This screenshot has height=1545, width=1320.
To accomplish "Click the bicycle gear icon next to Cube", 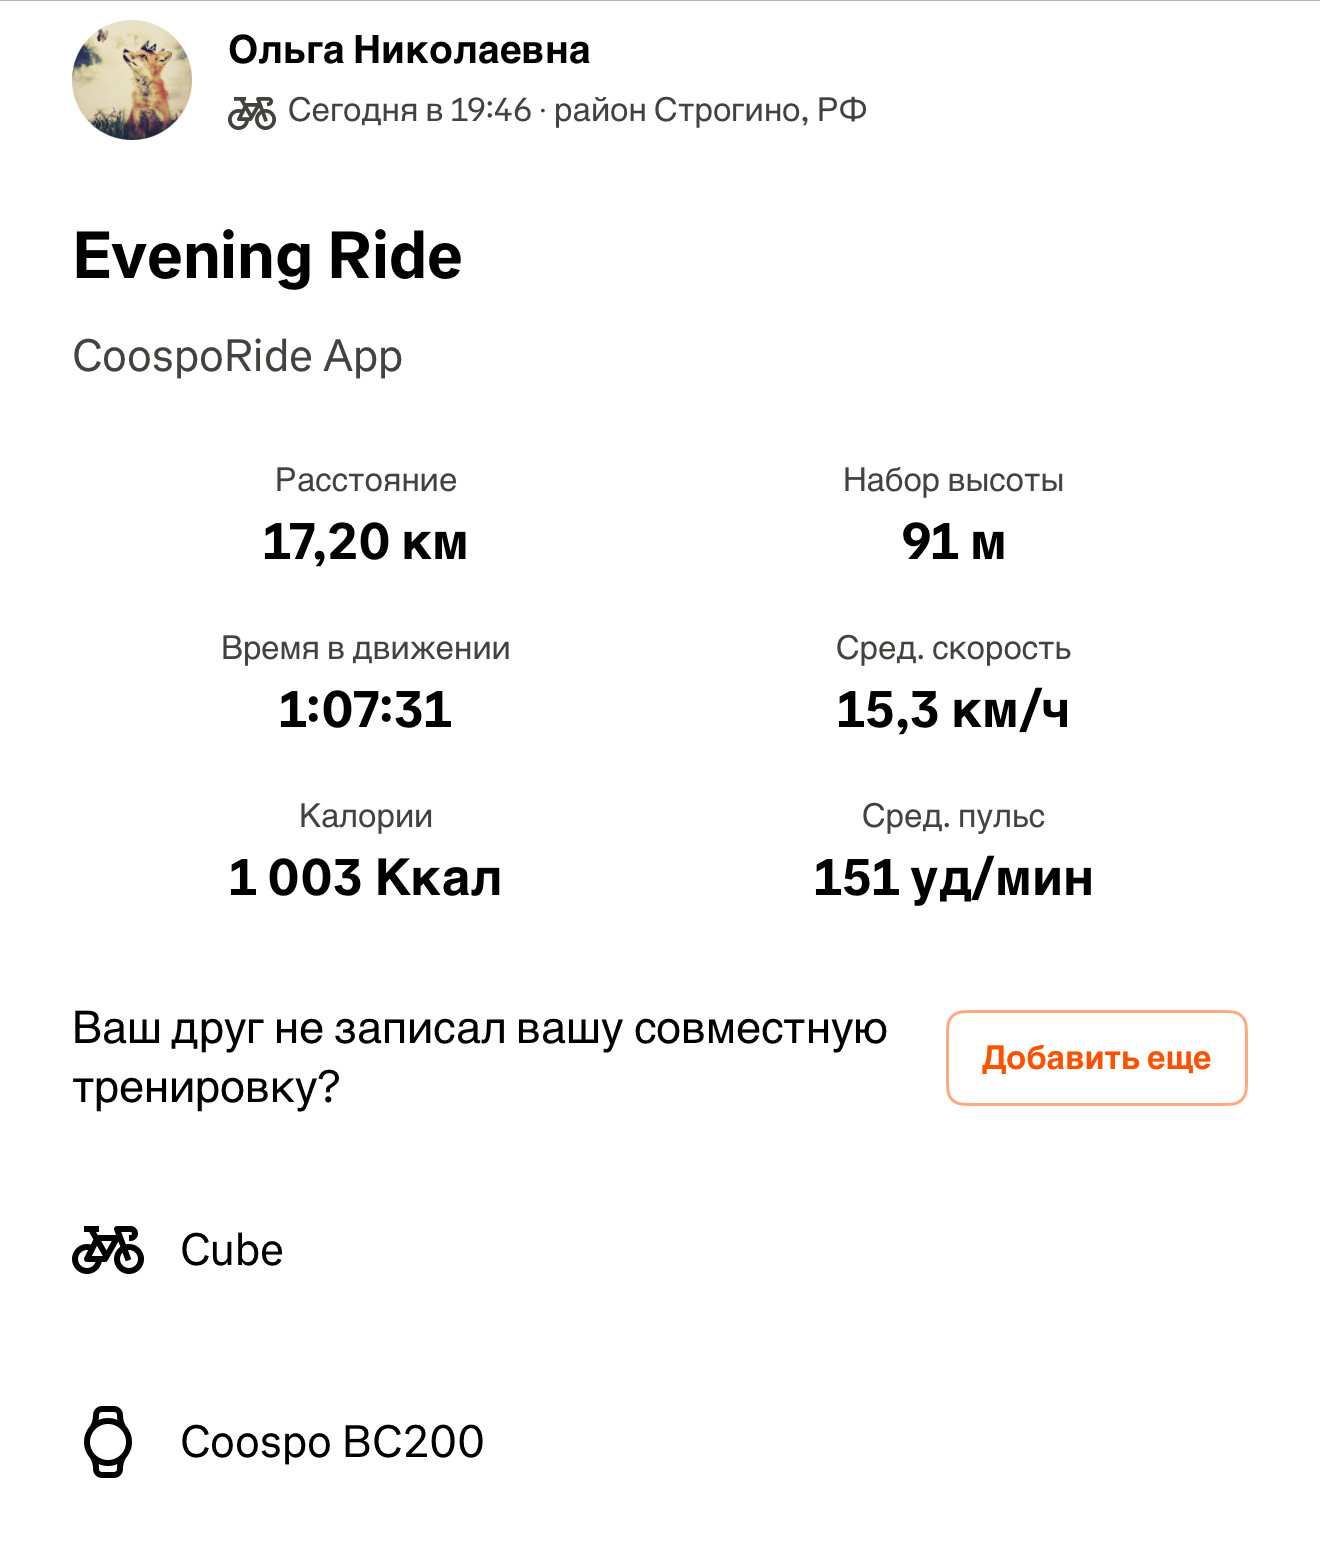I will point(108,1250).
